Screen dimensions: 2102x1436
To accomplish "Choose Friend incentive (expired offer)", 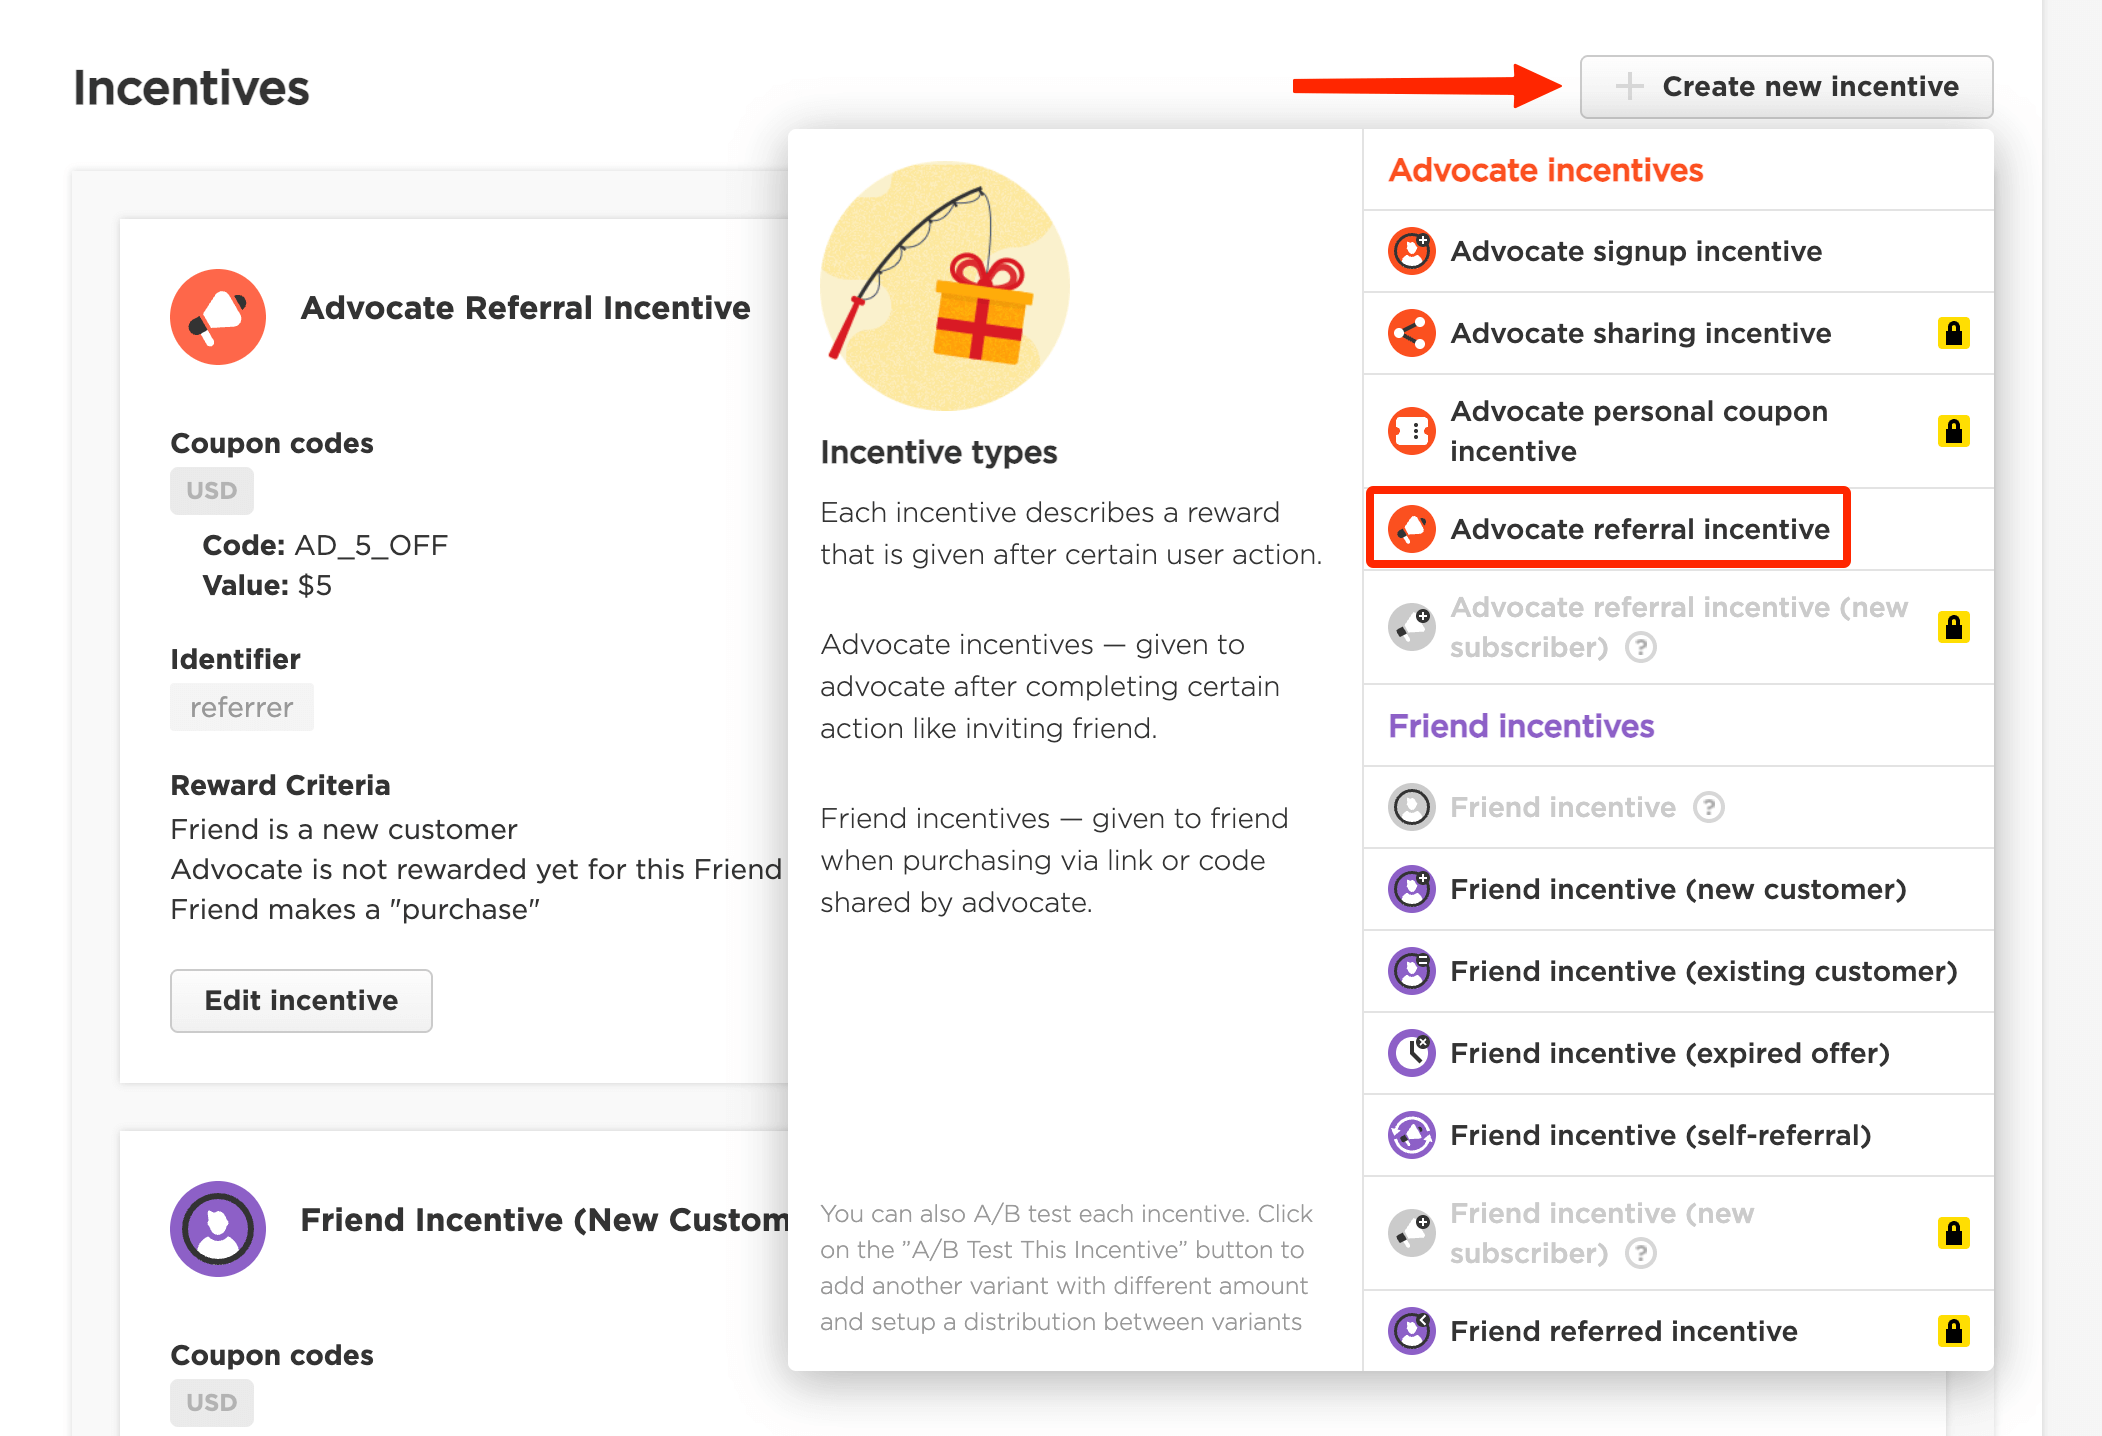I will point(1670,1053).
